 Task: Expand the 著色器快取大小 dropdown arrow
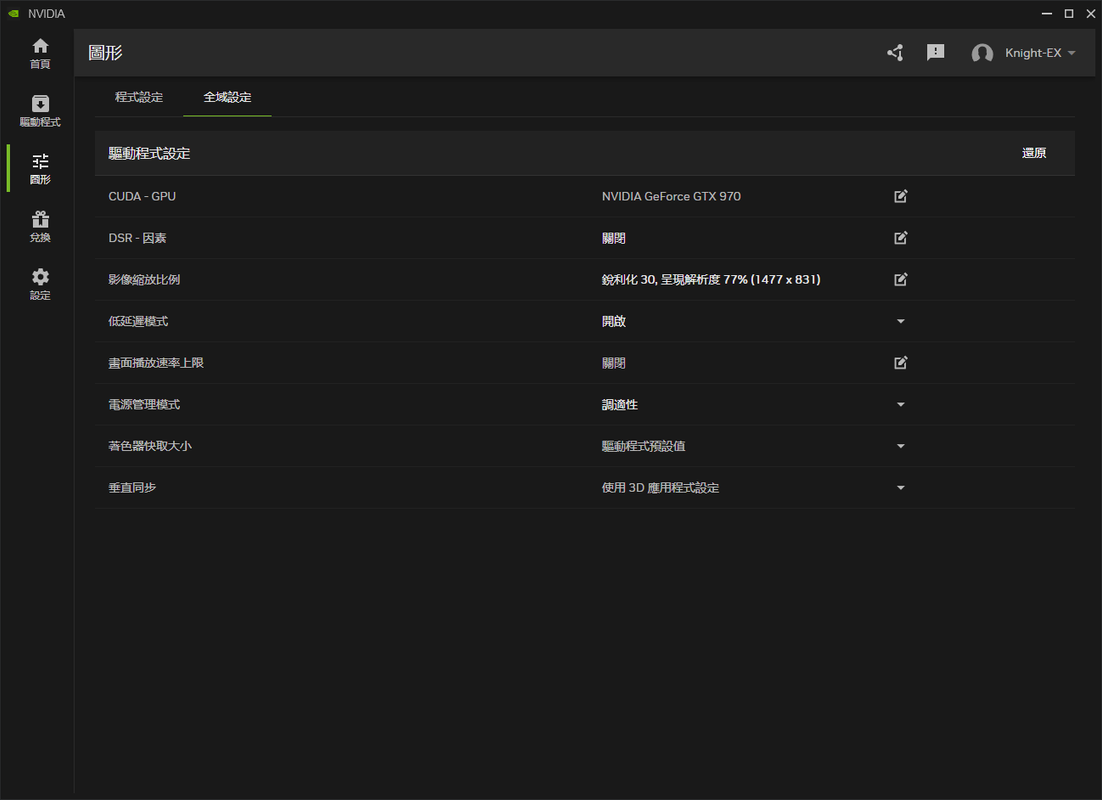click(900, 446)
